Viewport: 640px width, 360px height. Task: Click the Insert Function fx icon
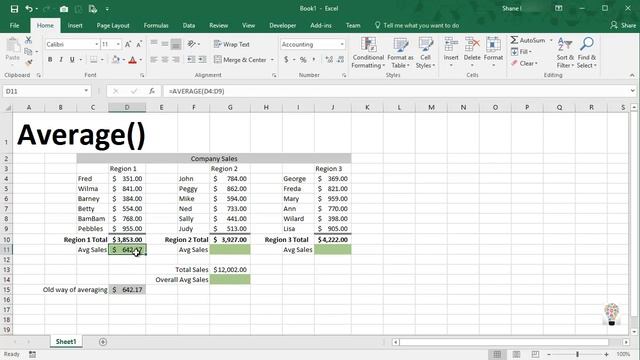152,91
